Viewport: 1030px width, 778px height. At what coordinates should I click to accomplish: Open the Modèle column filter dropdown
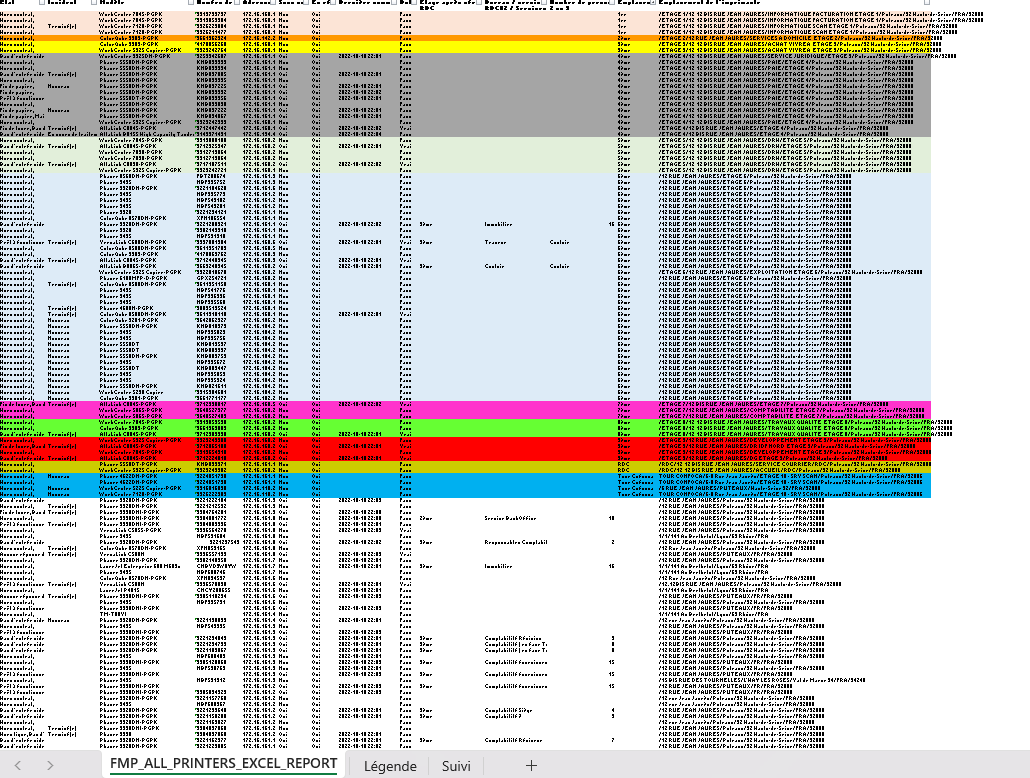[188, 3]
